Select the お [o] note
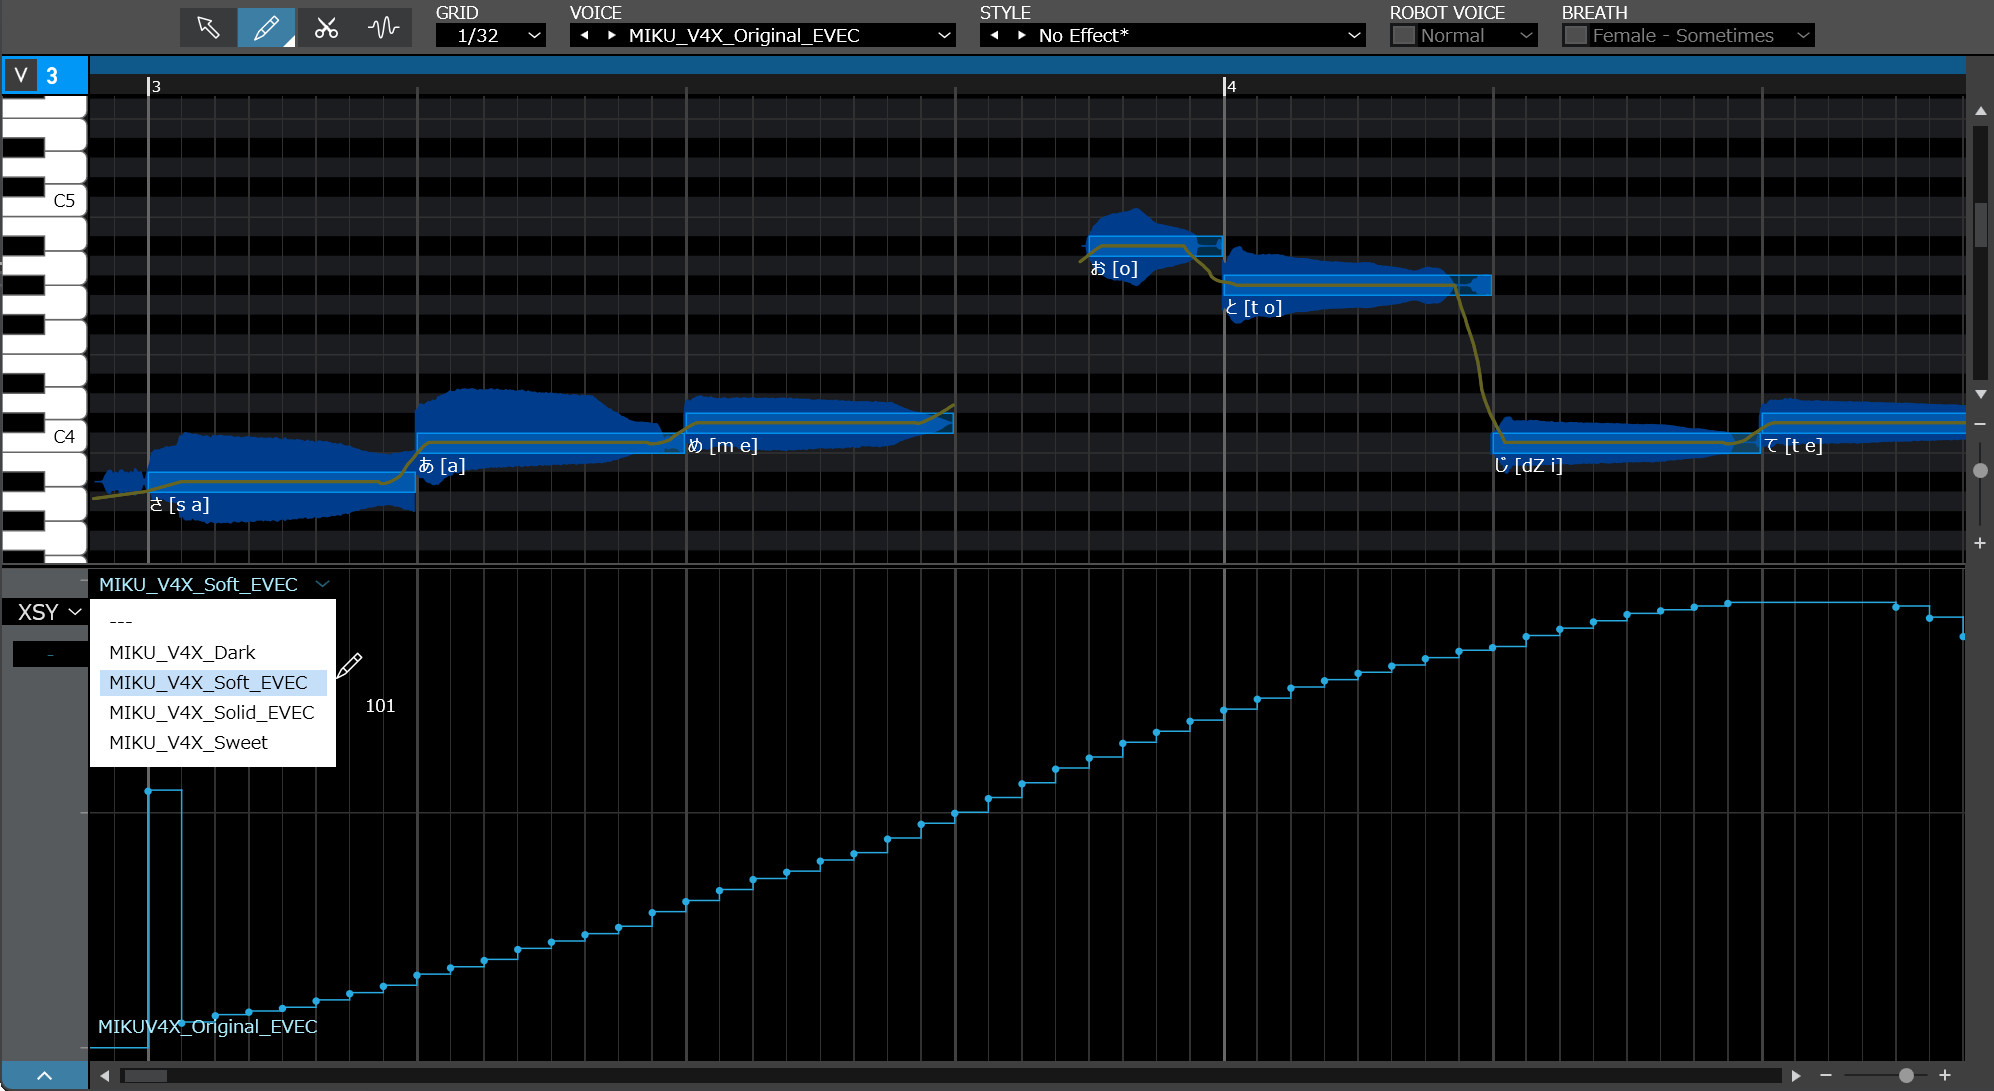This screenshot has width=1994, height=1091. (1155, 246)
